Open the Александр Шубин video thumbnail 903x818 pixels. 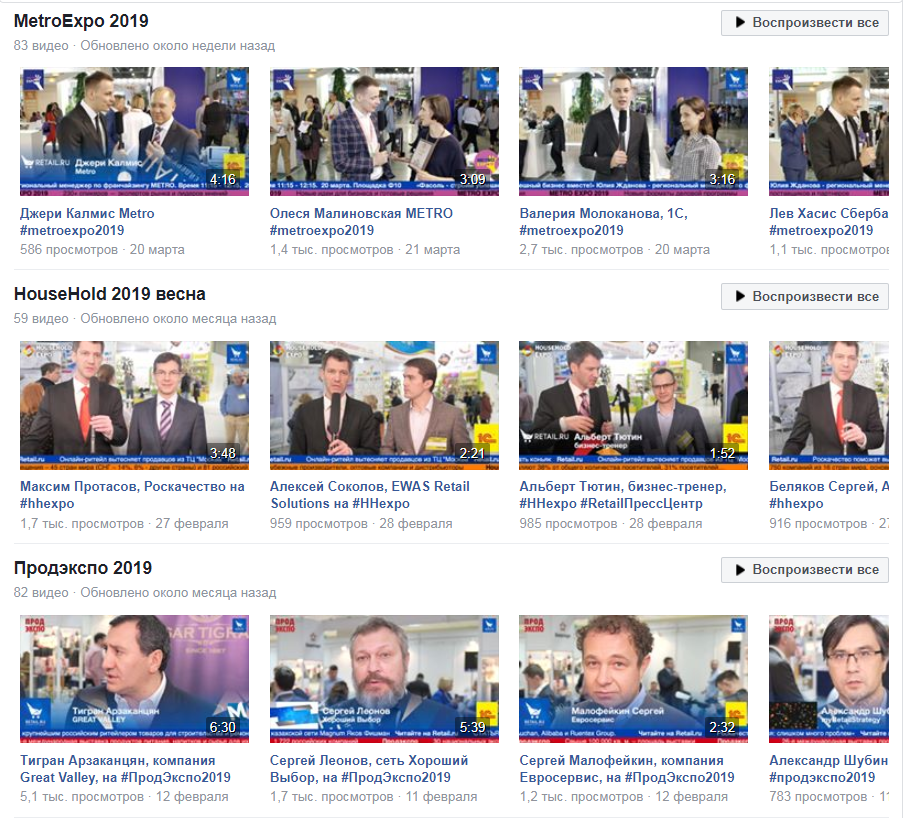pyautogui.click(x=829, y=679)
